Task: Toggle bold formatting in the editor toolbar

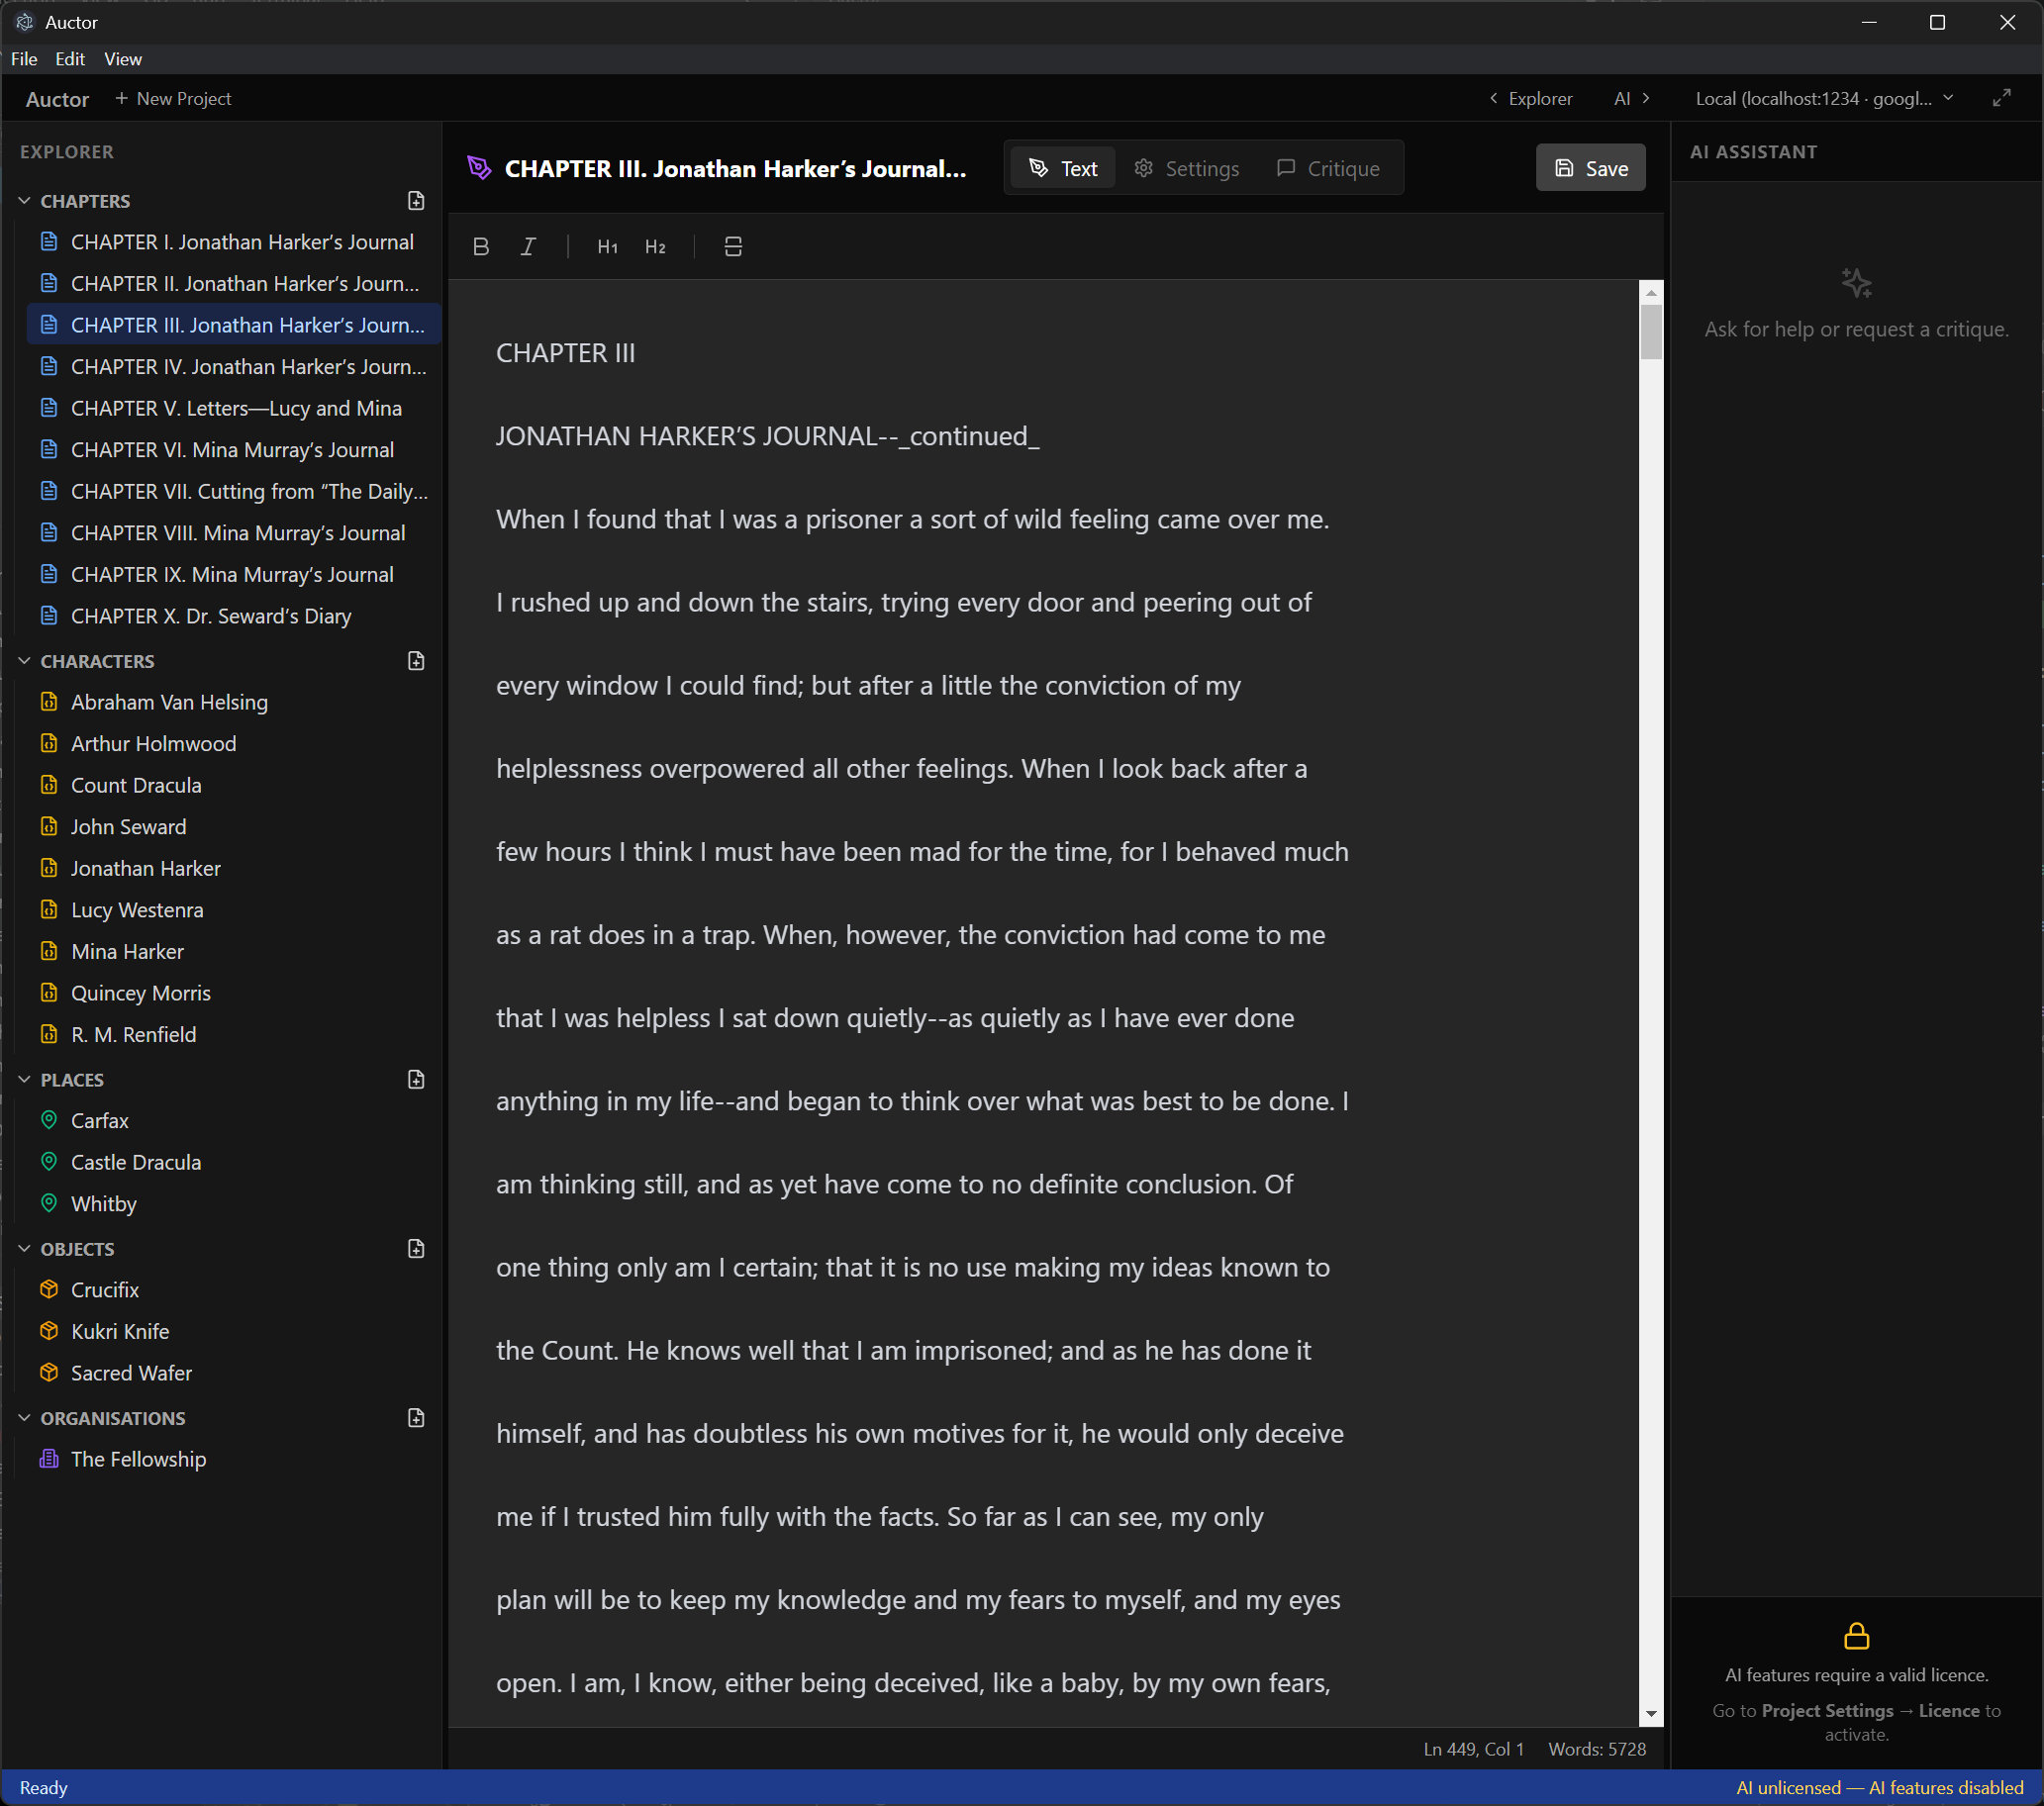Action: pos(481,246)
